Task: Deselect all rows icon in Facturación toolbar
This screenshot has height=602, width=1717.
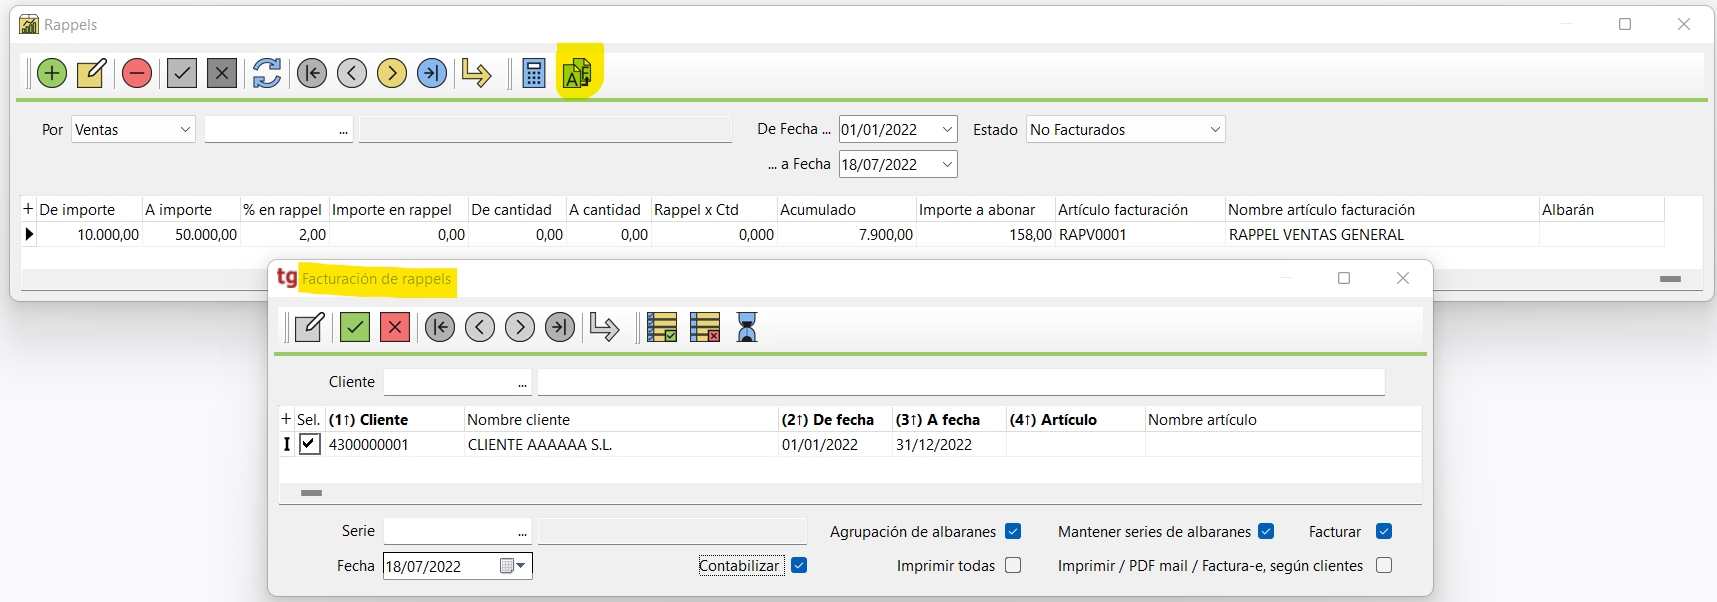Action: click(x=705, y=327)
